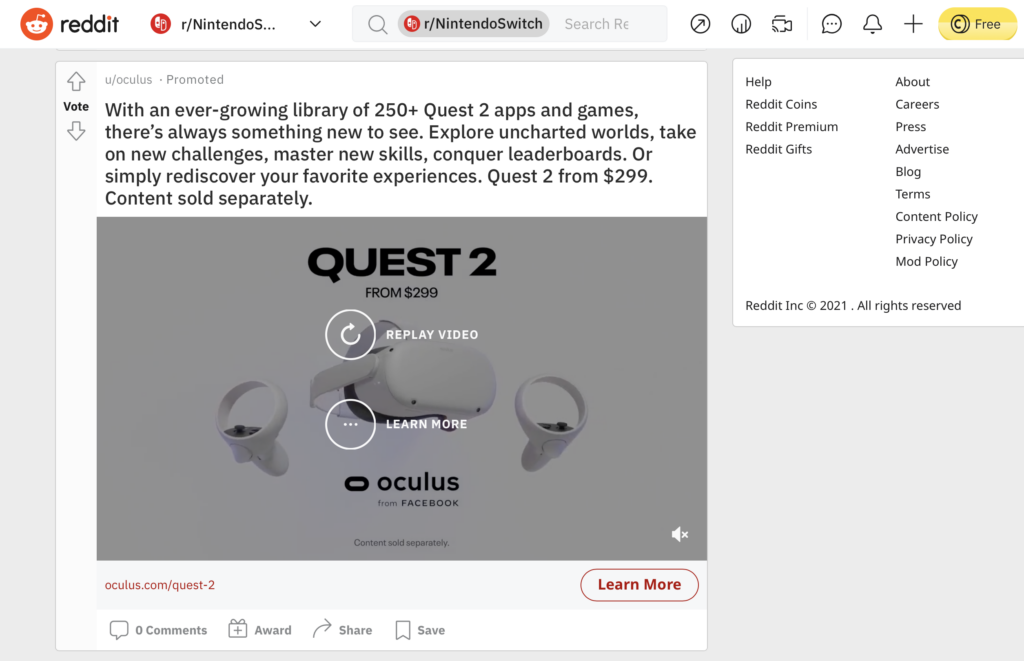Give the post an Award
The image size is (1024, 661).
point(259,630)
